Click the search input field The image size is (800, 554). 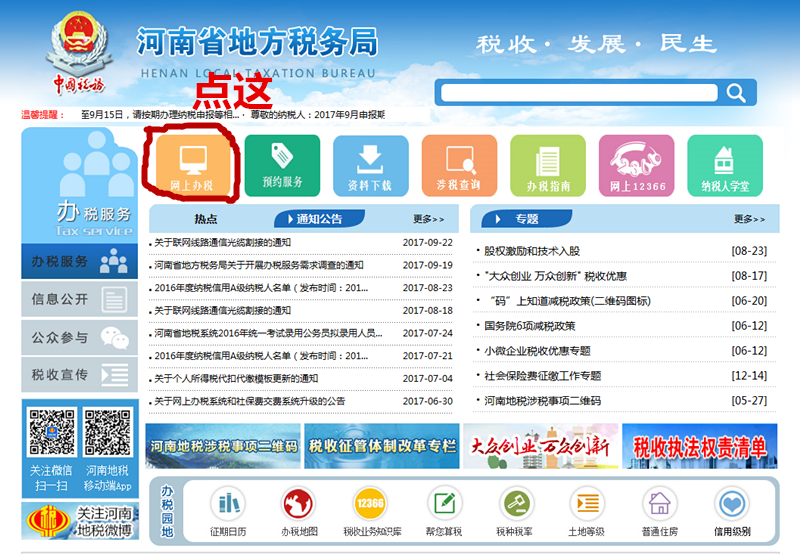tap(577, 94)
